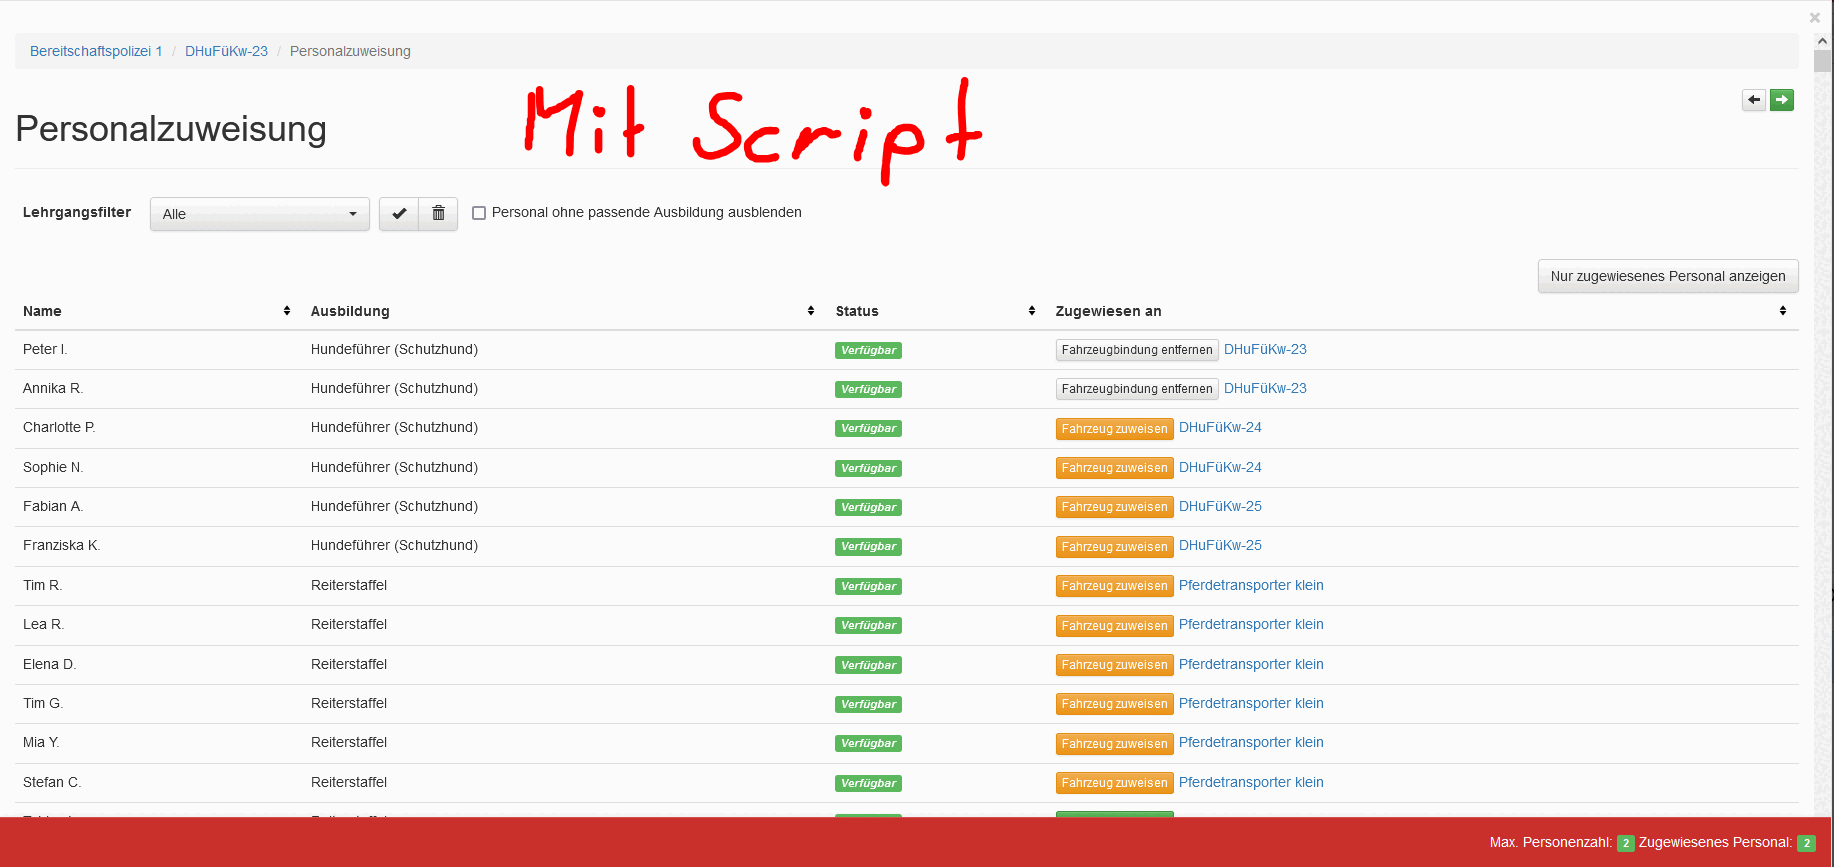Open Bereitschaftspolizei 1 breadcrumb link
The height and width of the screenshot is (867, 1834).
(x=96, y=51)
